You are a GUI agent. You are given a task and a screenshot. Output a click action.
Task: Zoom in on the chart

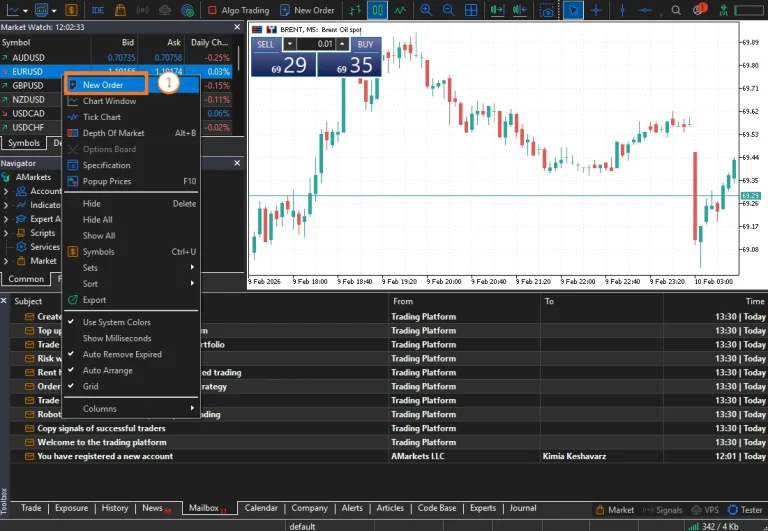[426, 10]
